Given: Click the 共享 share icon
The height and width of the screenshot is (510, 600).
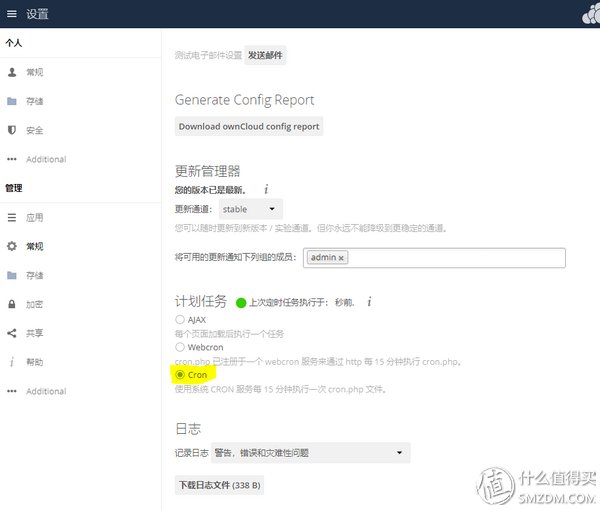Looking at the screenshot, I should [12, 333].
